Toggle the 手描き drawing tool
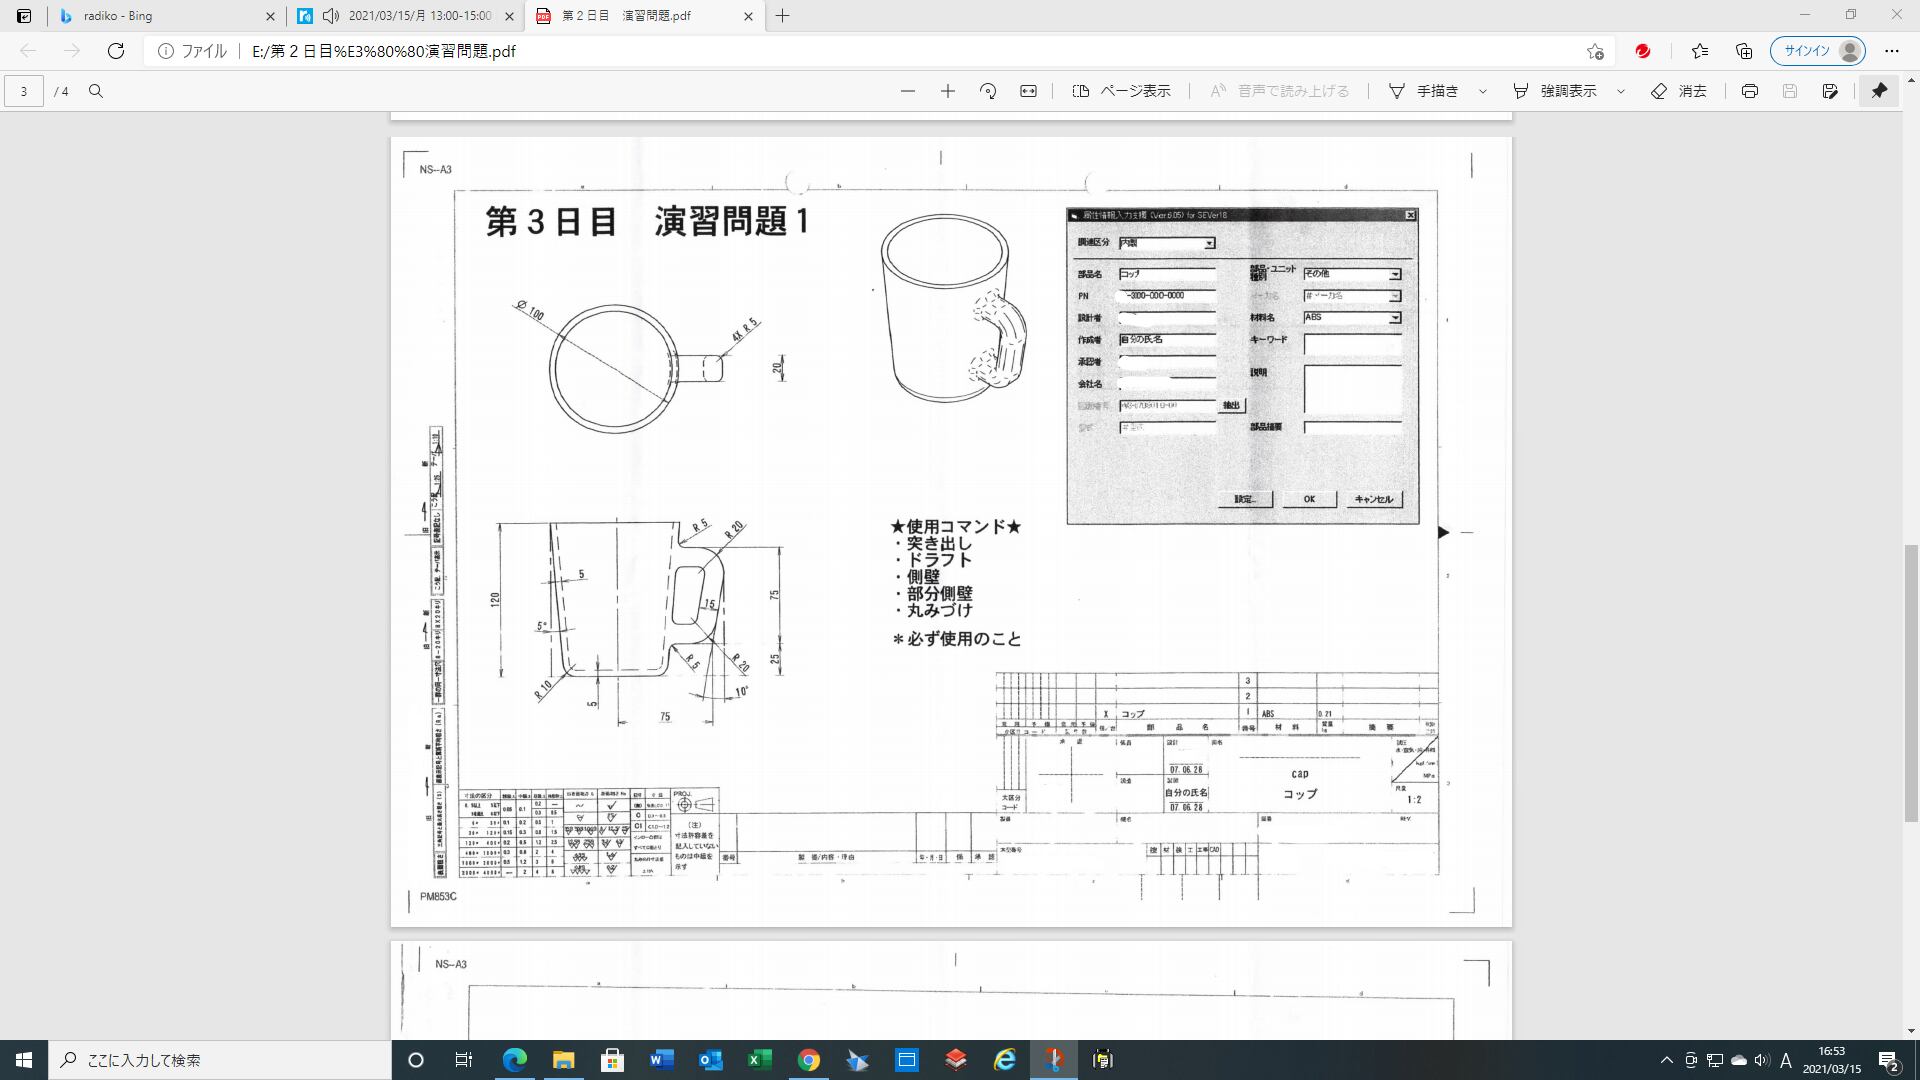 tap(1424, 91)
